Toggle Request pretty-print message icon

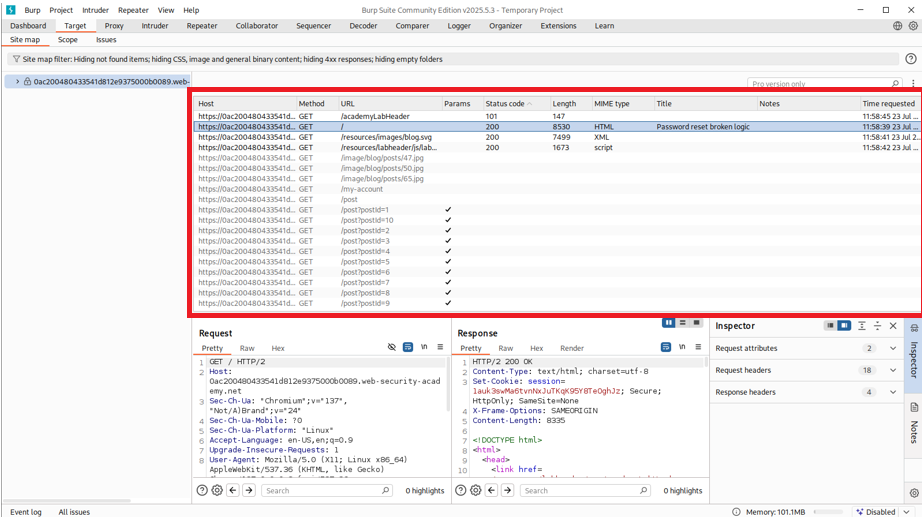click(x=407, y=347)
